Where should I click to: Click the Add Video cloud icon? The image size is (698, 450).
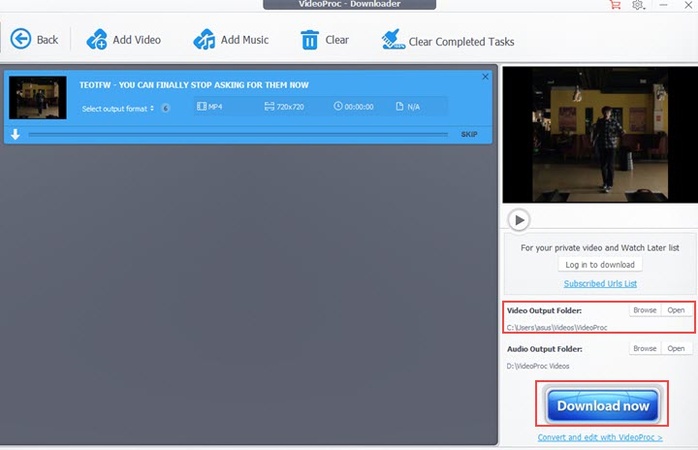[97, 39]
